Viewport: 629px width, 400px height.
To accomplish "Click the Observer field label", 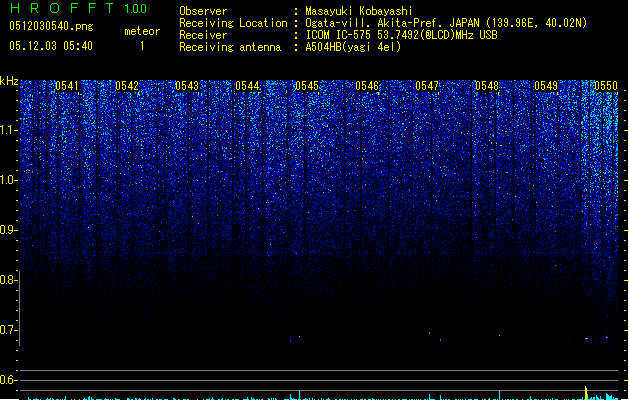I will (203, 11).
